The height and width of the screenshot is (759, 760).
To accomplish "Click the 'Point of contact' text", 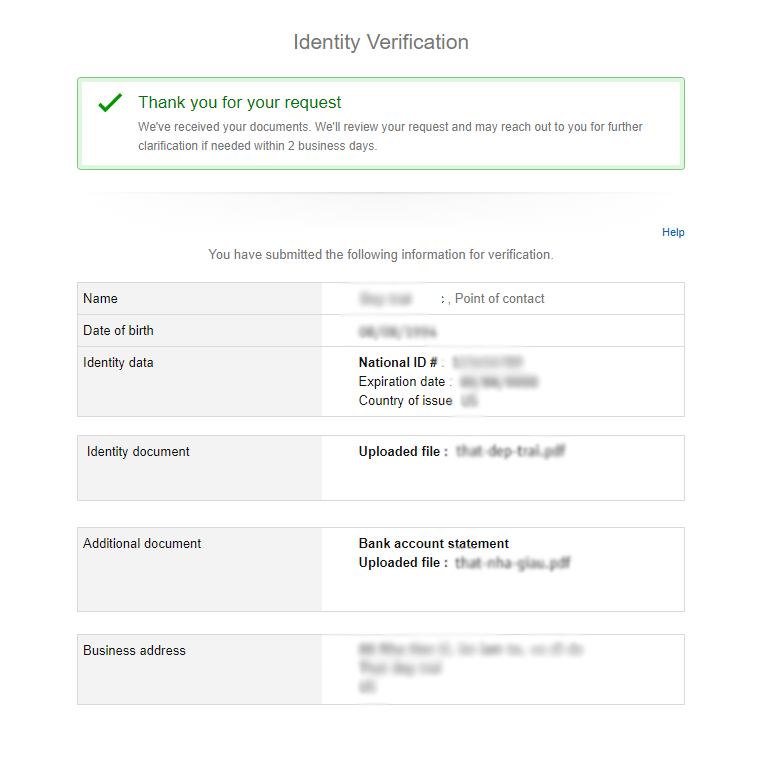I will [x=499, y=299].
